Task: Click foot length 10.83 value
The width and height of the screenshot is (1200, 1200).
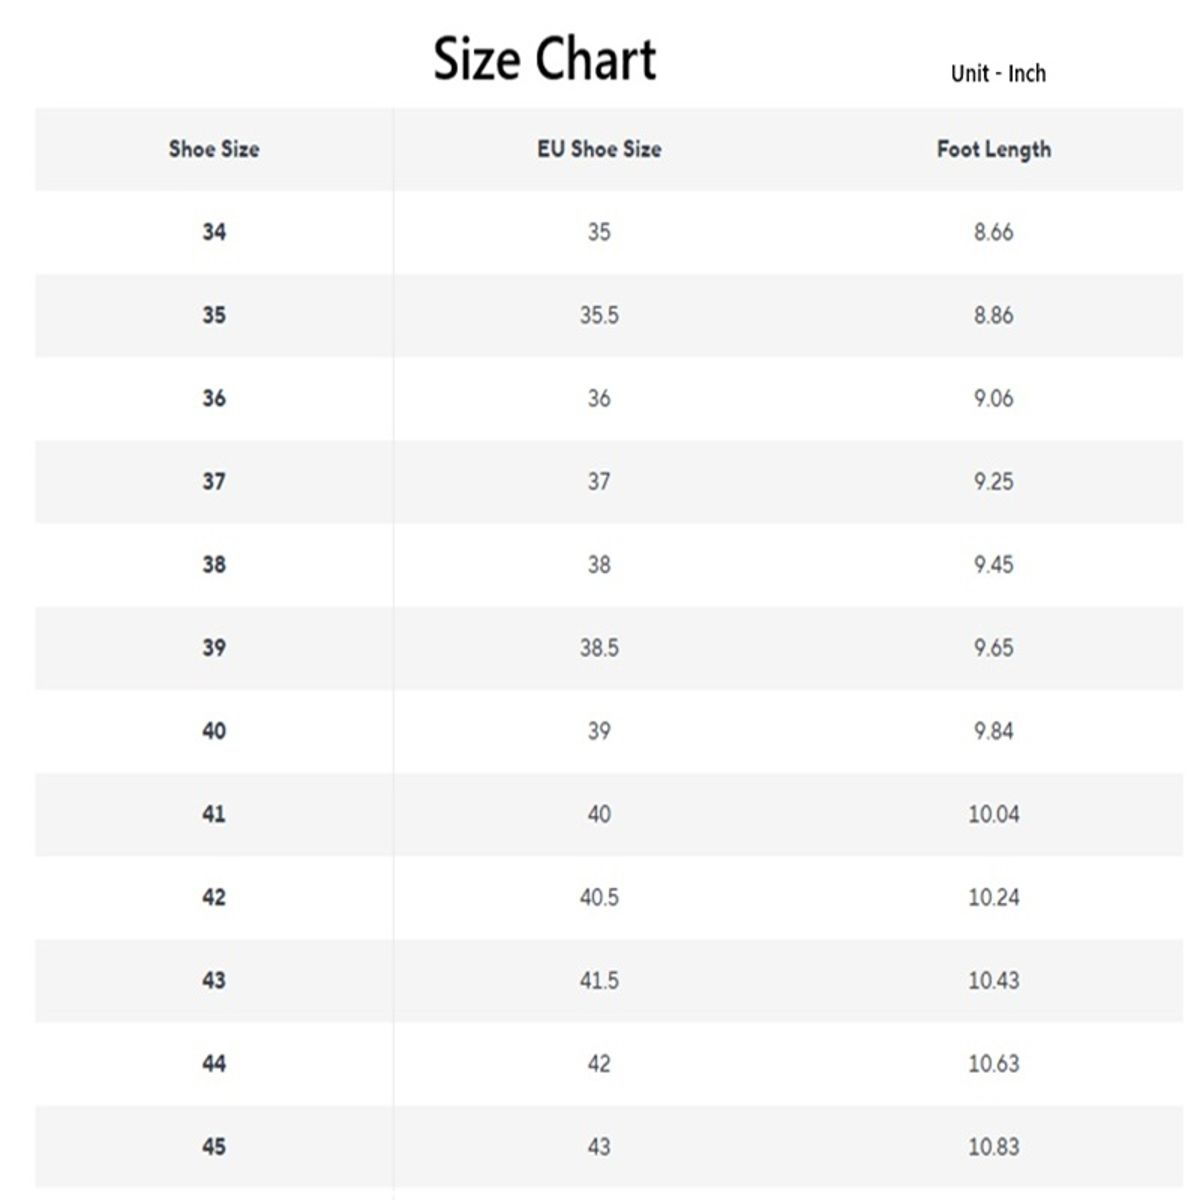Action: pos(994,1146)
